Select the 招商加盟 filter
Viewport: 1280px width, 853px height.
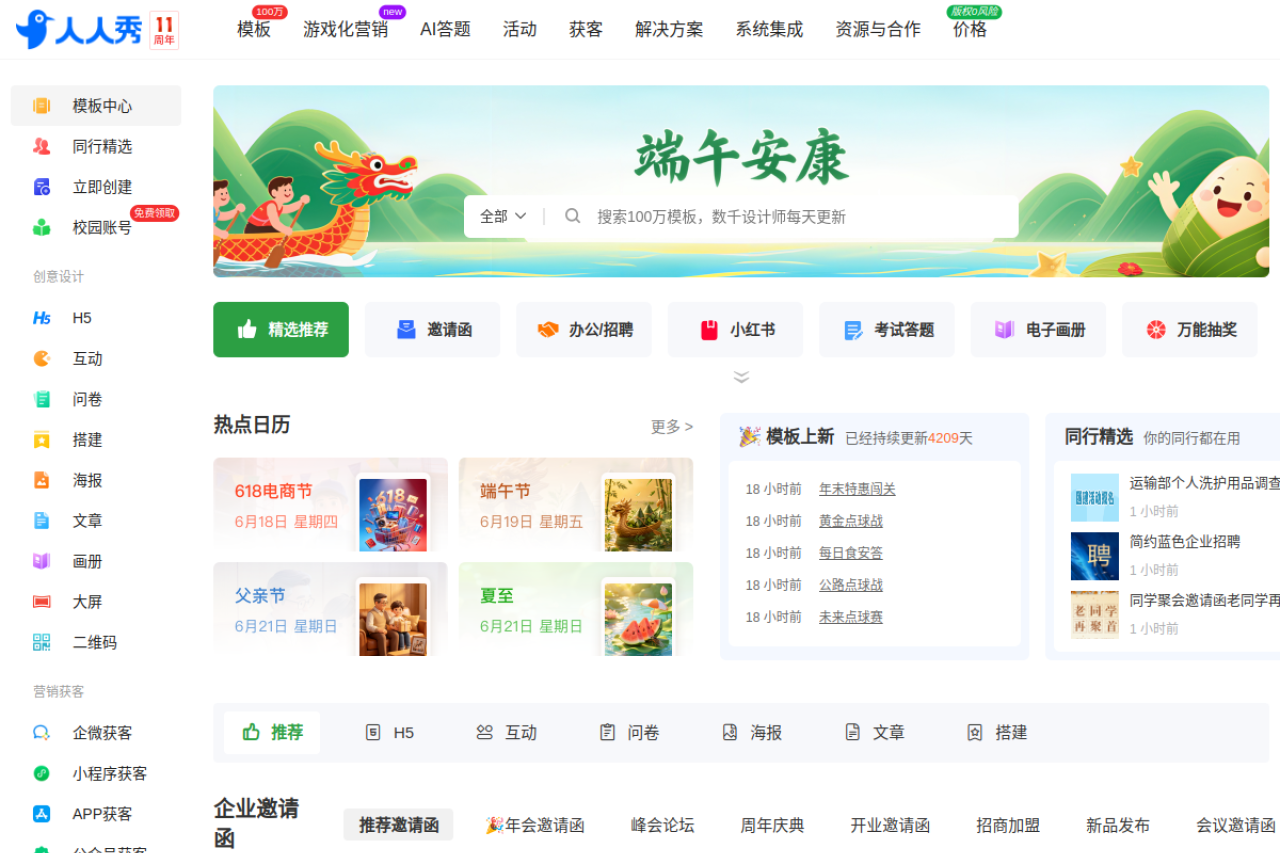tap(1009, 825)
